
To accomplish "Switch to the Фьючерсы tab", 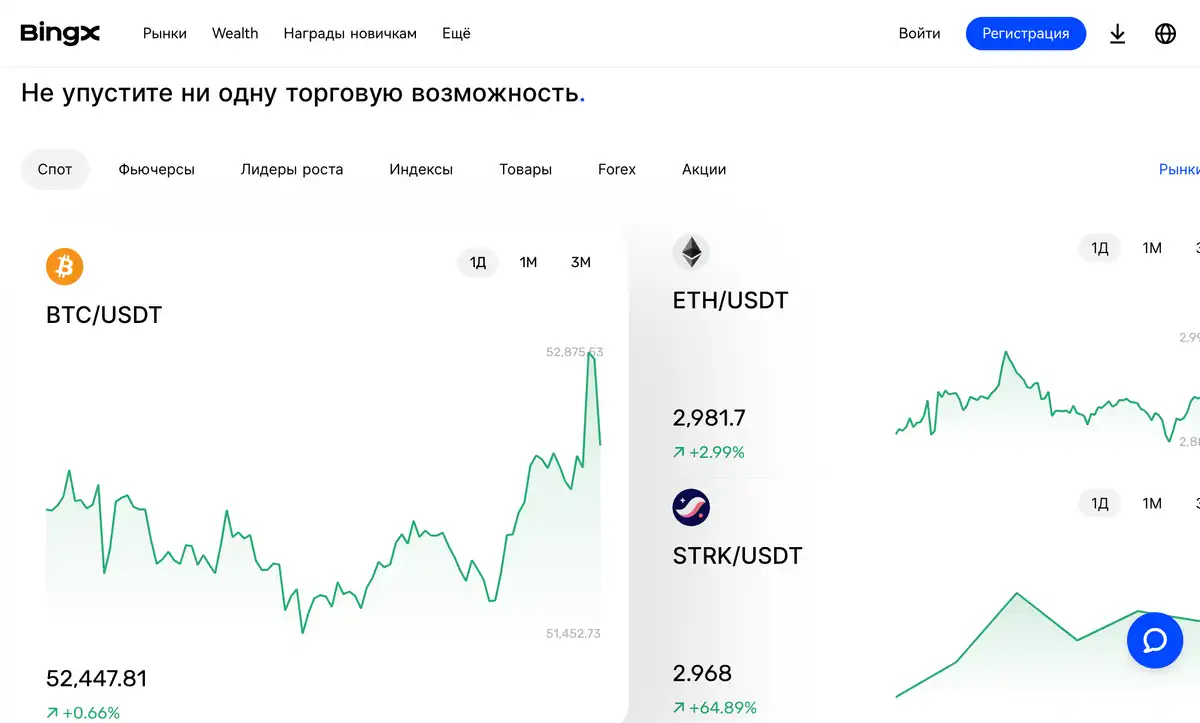I will tap(156, 170).
